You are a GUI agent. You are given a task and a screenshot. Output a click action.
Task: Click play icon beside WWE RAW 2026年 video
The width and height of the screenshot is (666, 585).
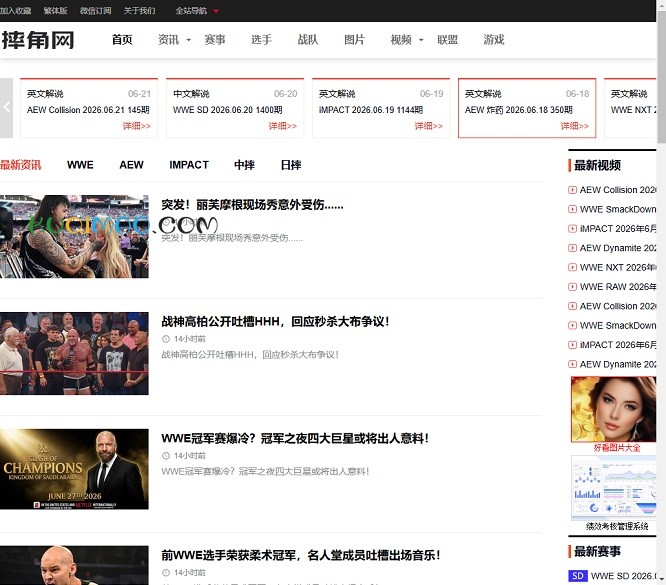point(573,287)
